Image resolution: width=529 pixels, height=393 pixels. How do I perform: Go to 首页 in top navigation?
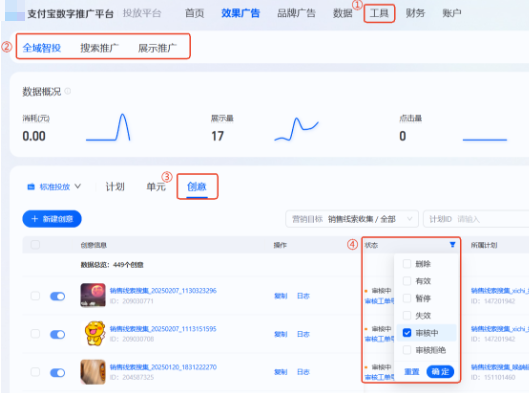(x=195, y=13)
